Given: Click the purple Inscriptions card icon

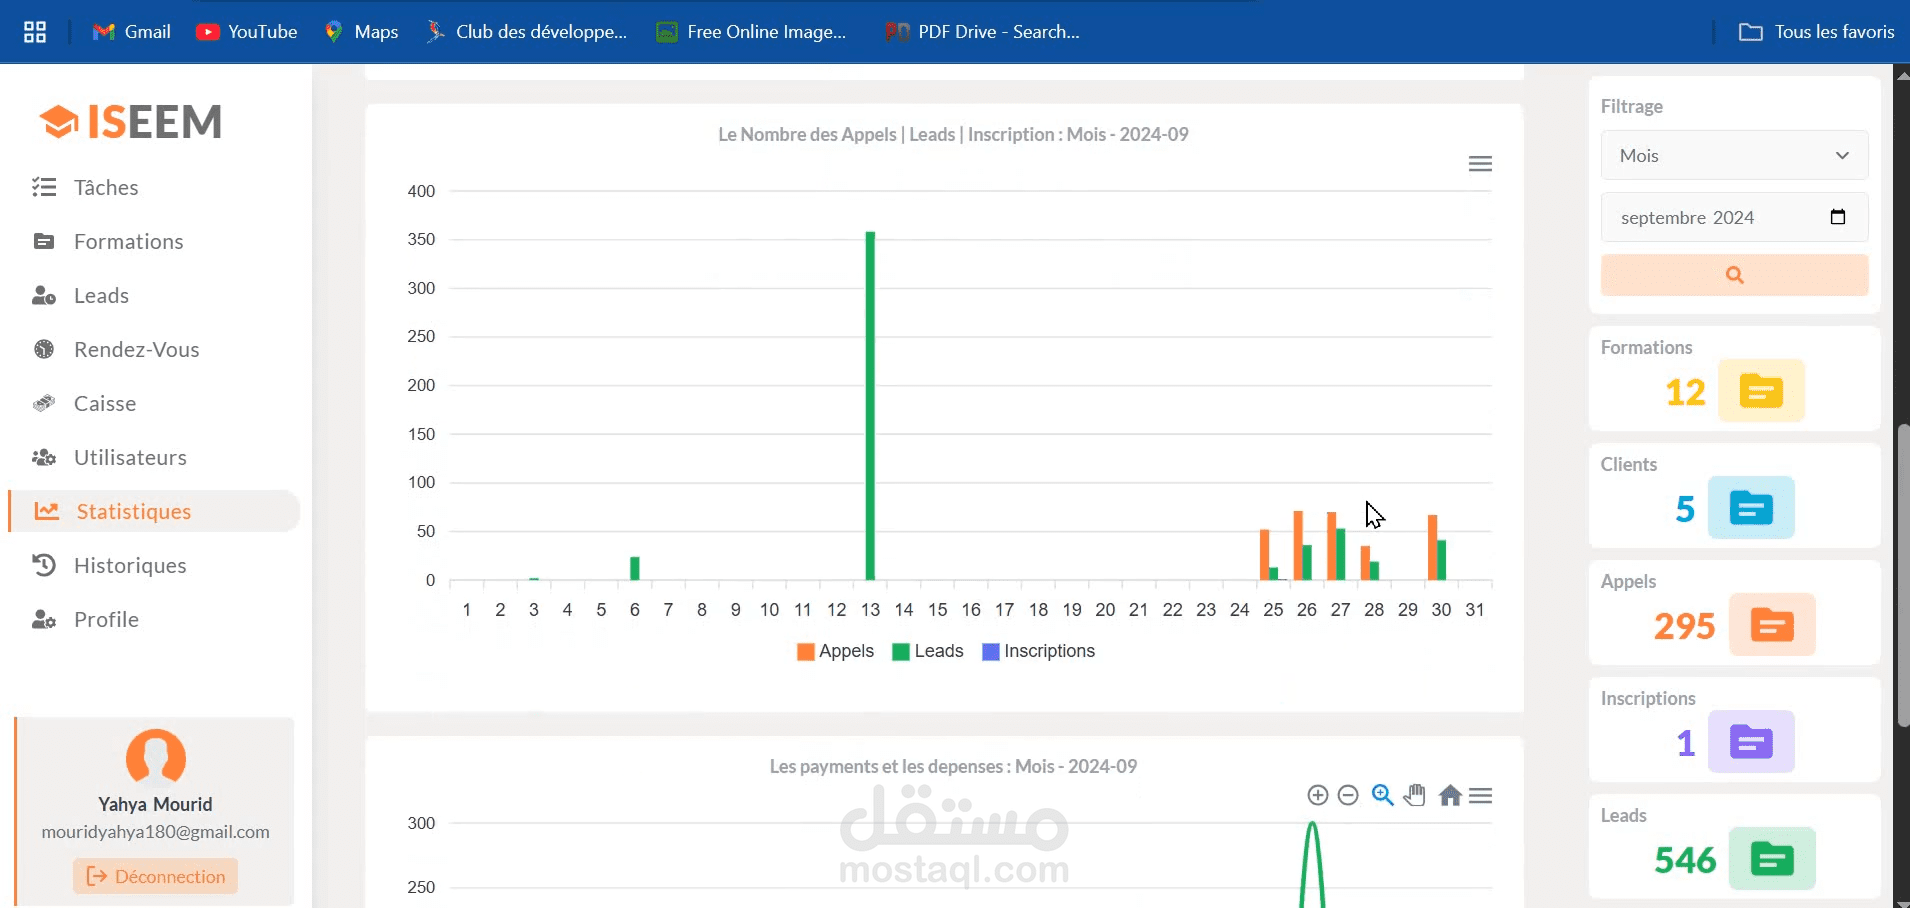Looking at the screenshot, I should click(x=1751, y=741).
